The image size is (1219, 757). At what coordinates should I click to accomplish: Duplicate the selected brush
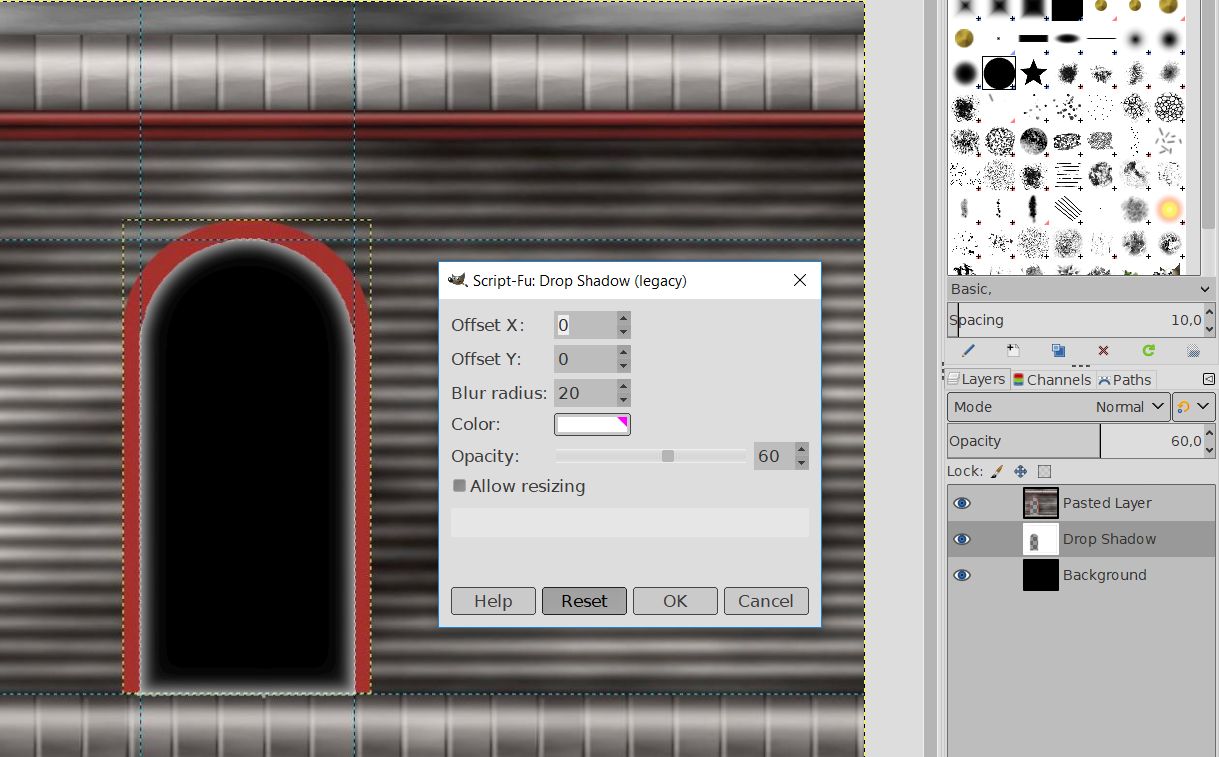tap(1058, 351)
